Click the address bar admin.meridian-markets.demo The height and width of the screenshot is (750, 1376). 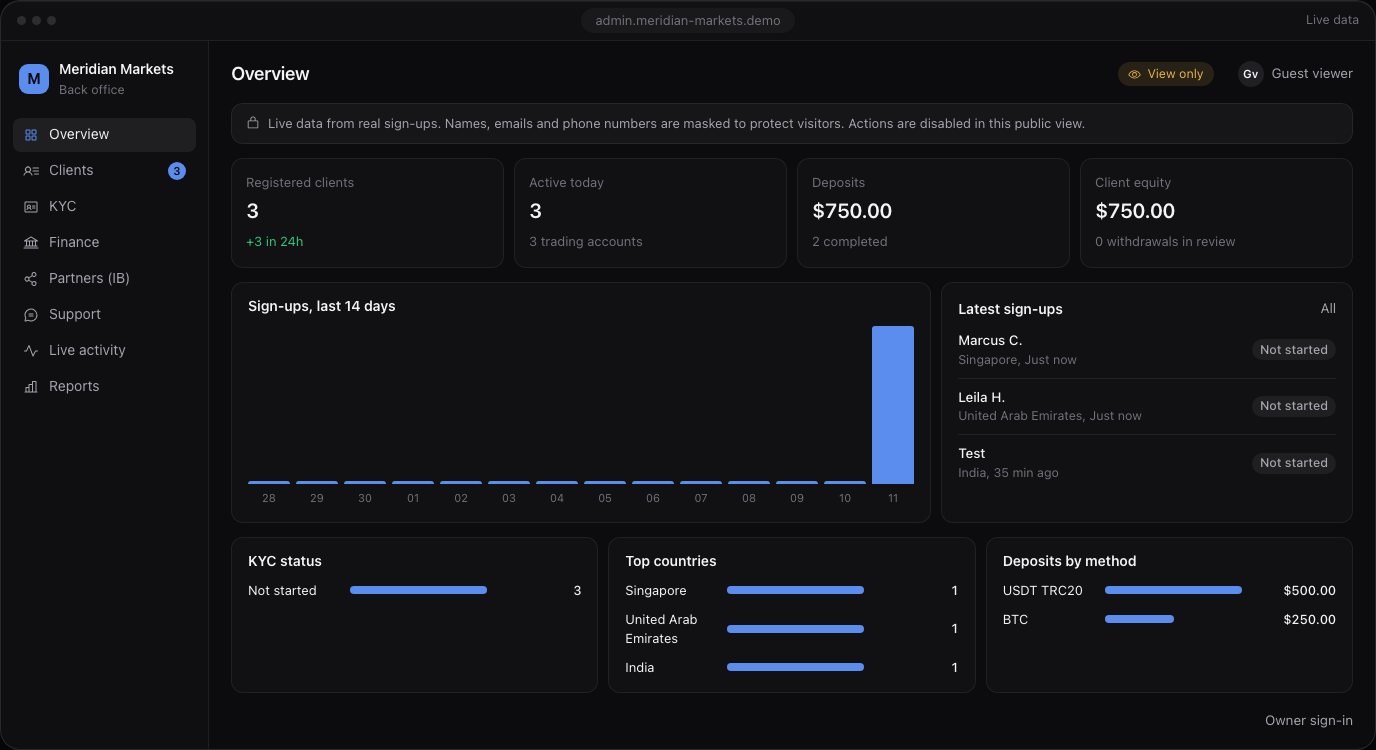(x=688, y=20)
